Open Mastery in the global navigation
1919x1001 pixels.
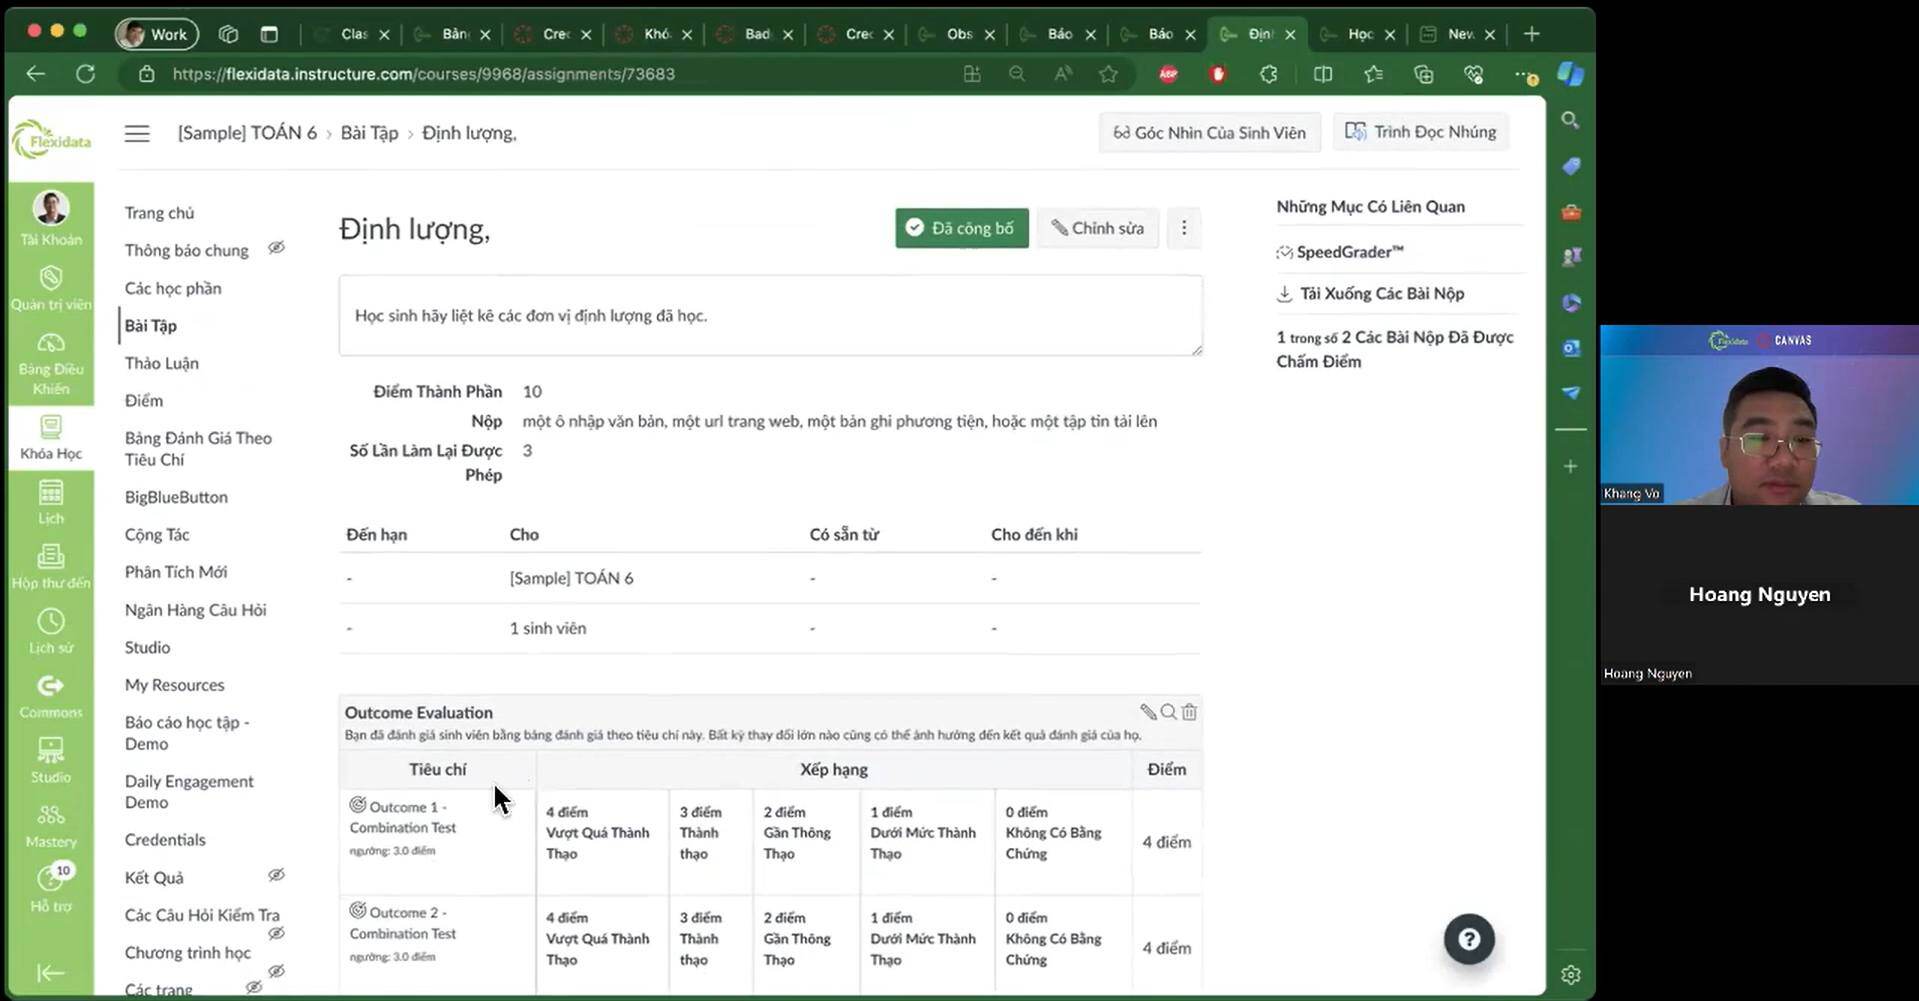51,826
